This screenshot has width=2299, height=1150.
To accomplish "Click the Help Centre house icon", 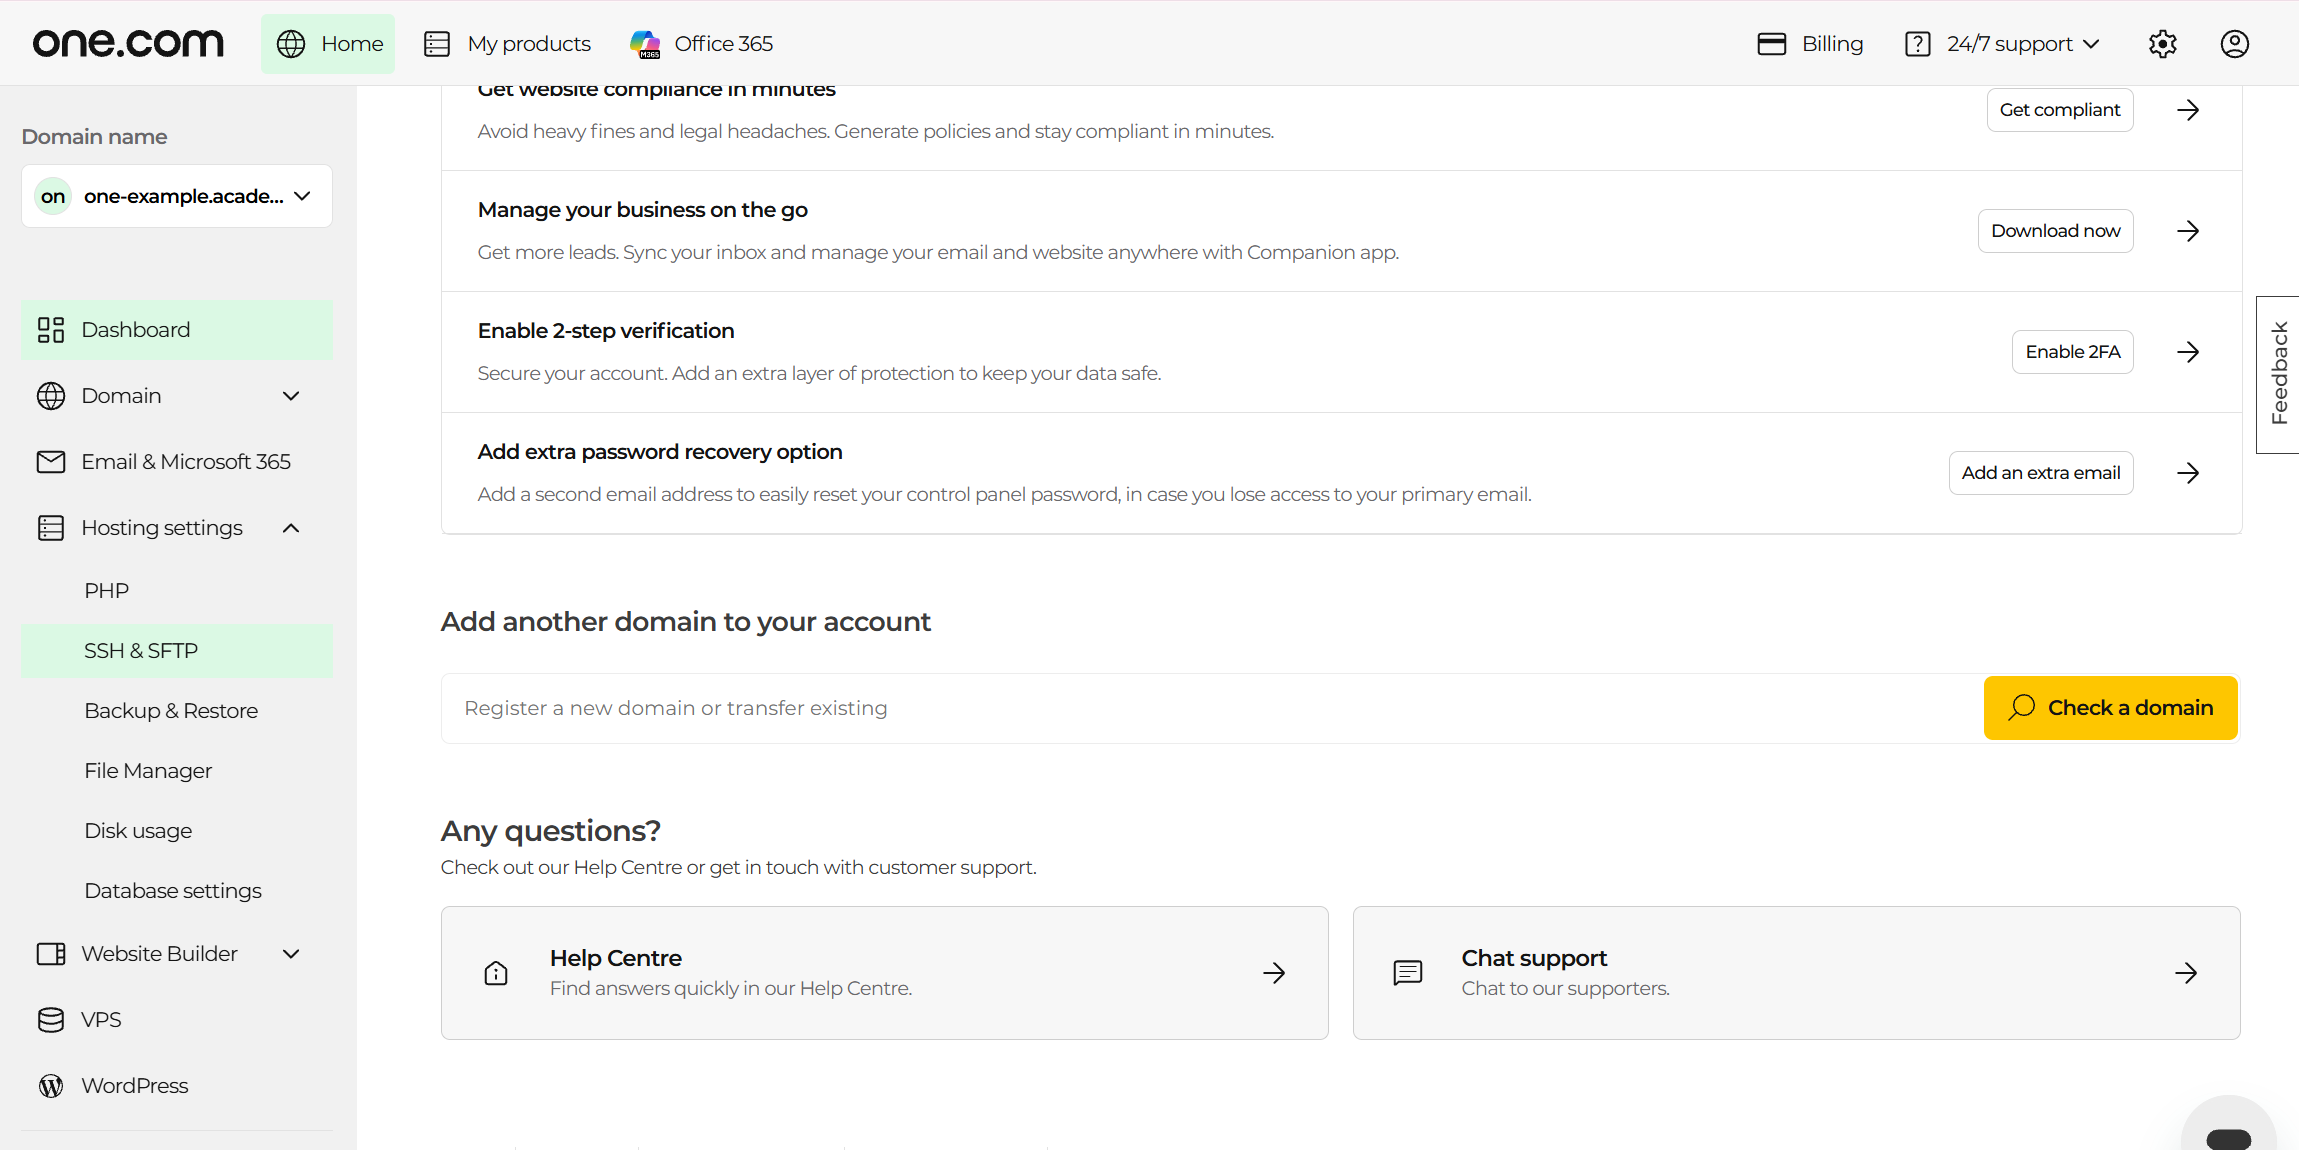I will tap(496, 973).
